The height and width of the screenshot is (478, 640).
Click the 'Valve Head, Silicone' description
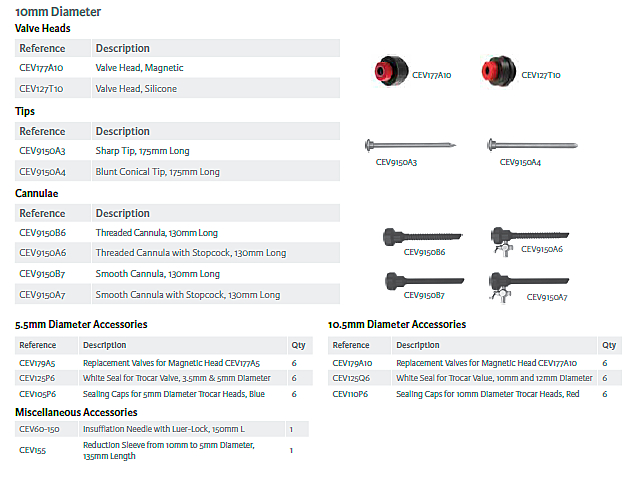click(136, 89)
